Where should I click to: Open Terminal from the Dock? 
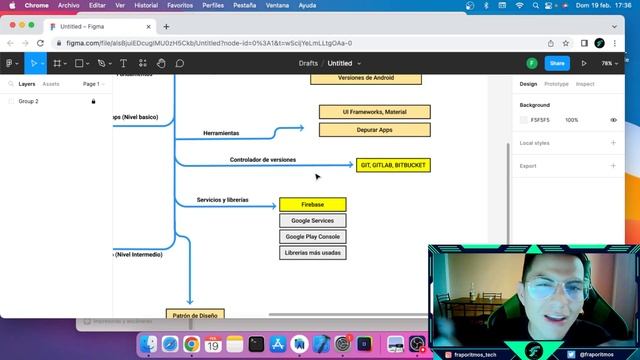pos(256,344)
